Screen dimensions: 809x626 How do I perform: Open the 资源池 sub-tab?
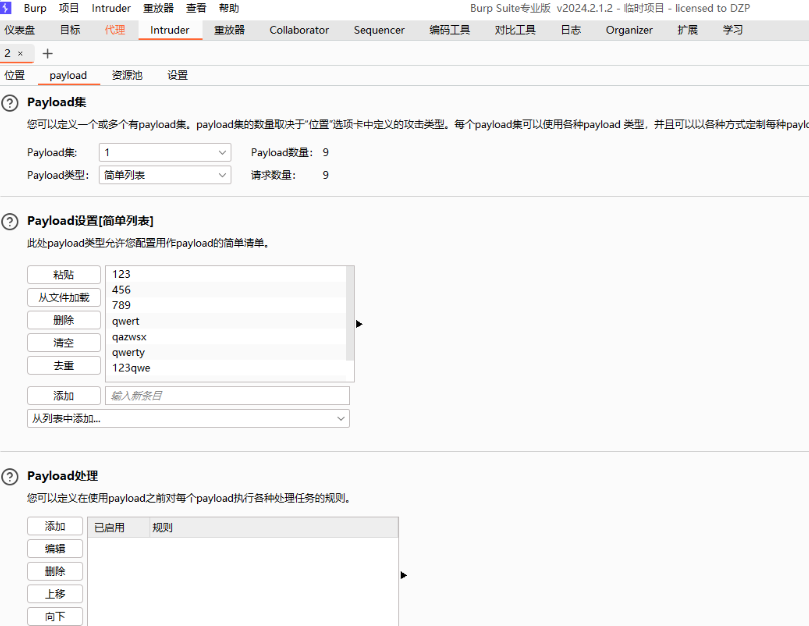pos(127,75)
